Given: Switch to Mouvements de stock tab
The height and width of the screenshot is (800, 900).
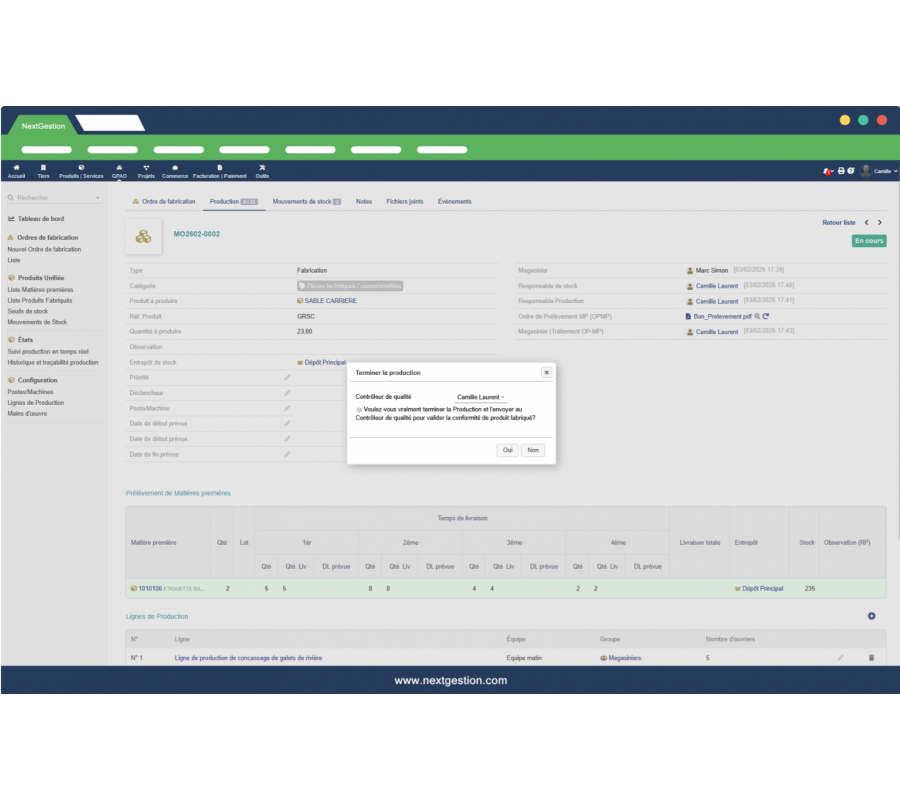Looking at the screenshot, I should click(x=306, y=202).
